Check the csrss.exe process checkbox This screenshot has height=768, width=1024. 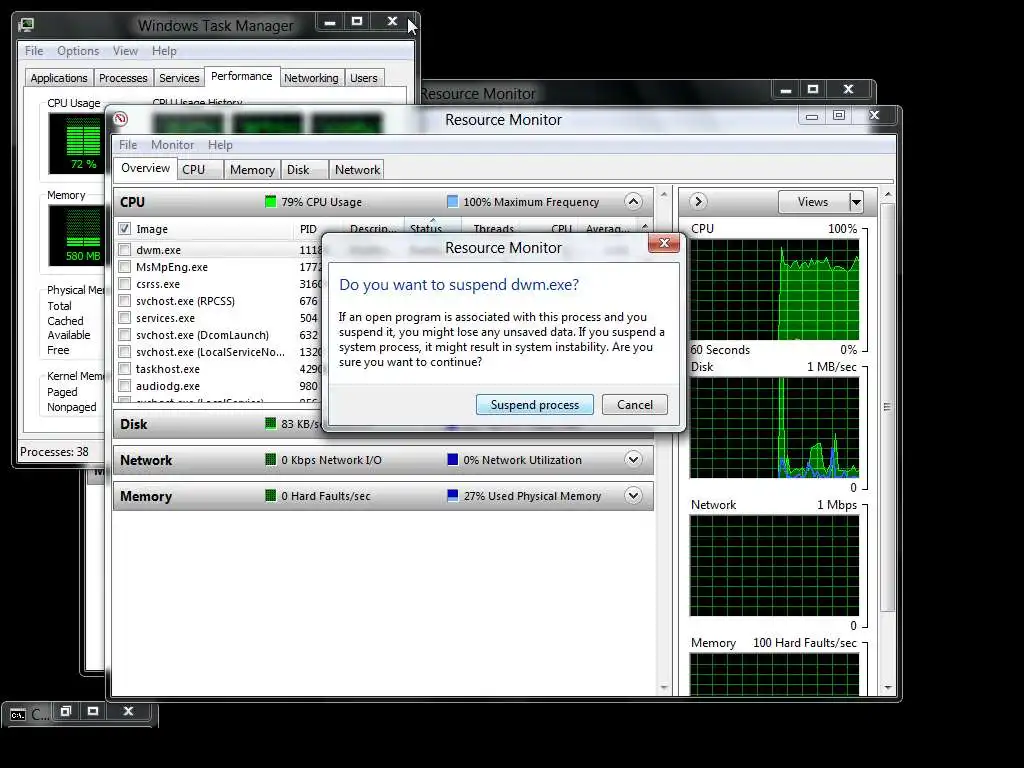124,283
